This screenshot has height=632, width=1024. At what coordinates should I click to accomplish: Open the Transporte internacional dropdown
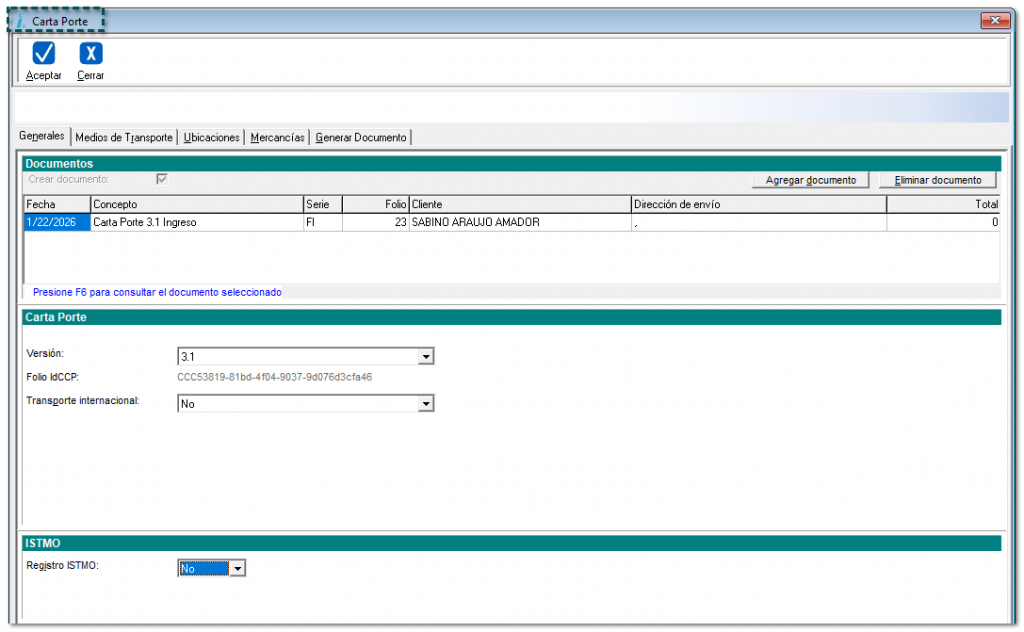point(426,404)
